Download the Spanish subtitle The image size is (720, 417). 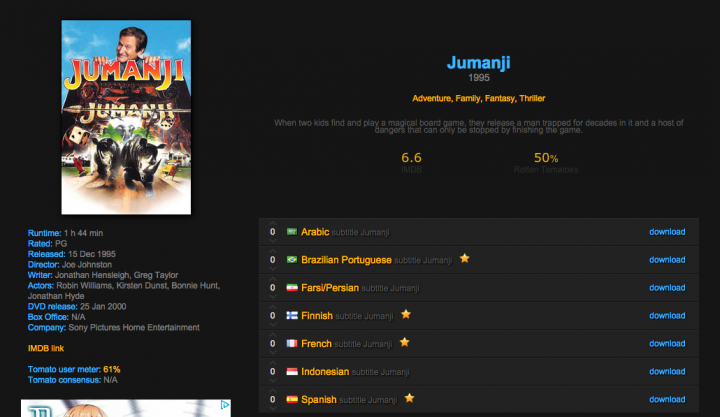[667, 400]
